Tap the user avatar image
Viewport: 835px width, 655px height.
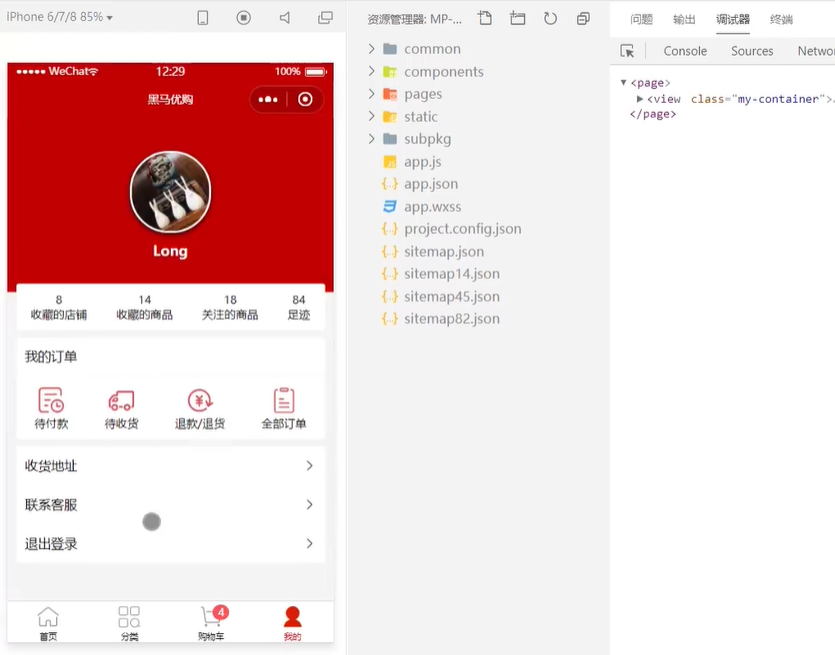(x=170, y=192)
